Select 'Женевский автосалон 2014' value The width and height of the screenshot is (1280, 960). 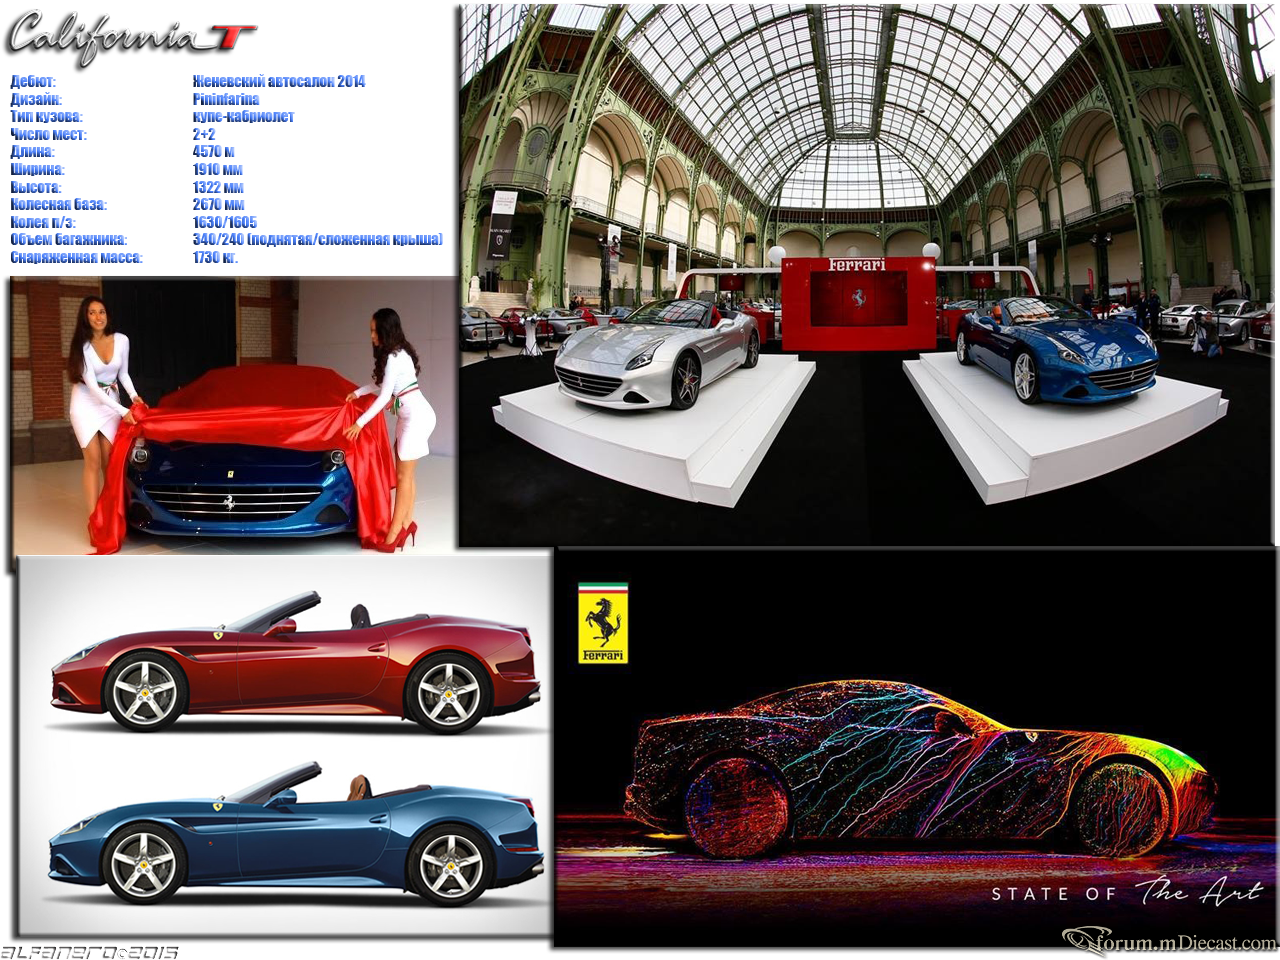(279, 82)
